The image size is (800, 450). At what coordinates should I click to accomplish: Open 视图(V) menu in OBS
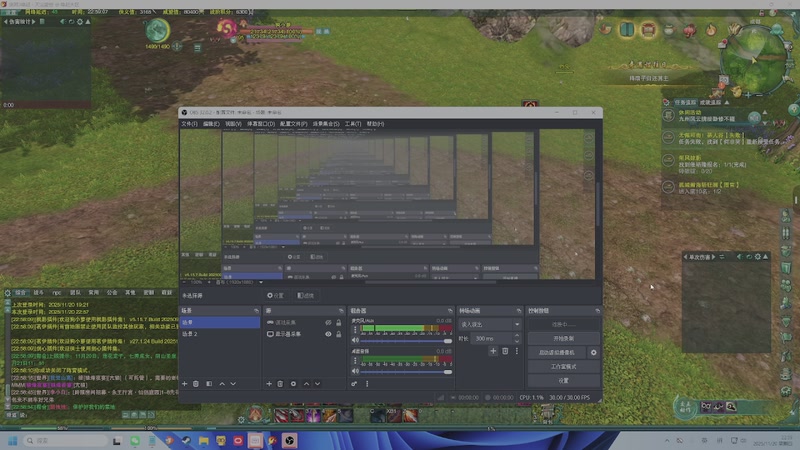(233, 124)
